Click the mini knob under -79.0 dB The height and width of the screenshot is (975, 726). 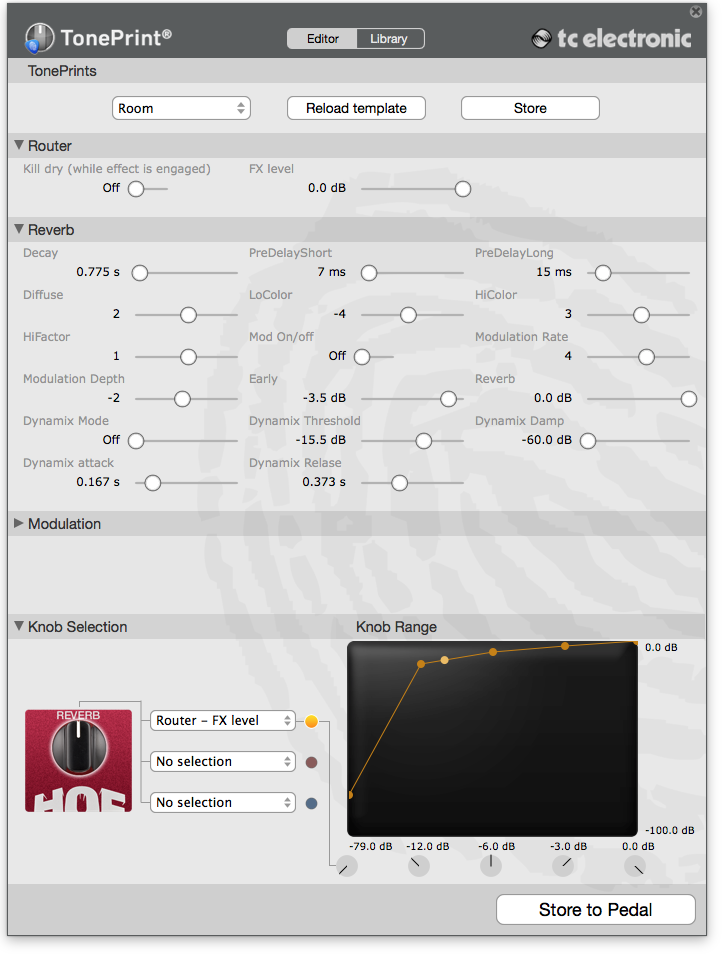(346, 866)
